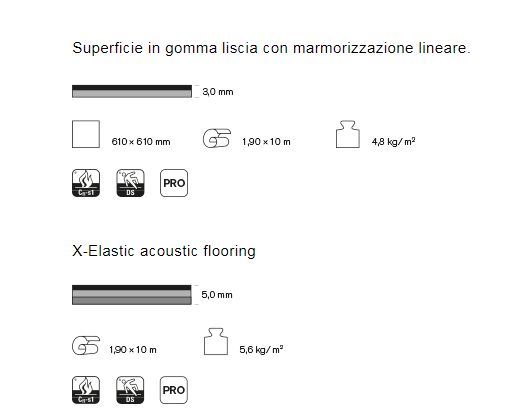
Task: Click the weight icon for 5,6 kg/m²
Action: coord(216,341)
